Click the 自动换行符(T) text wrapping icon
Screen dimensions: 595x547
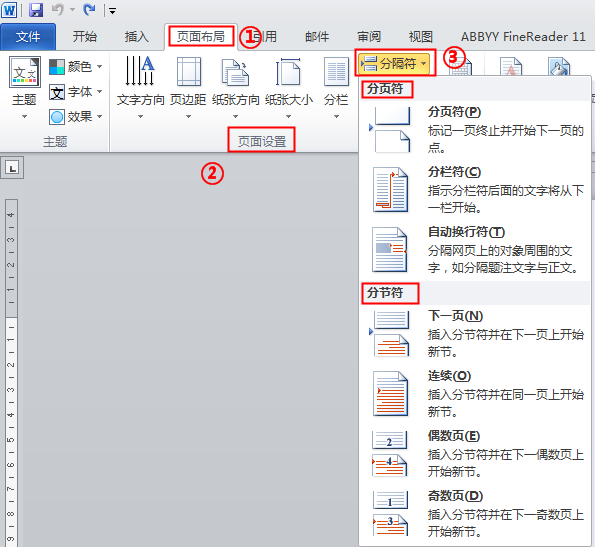click(x=389, y=250)
